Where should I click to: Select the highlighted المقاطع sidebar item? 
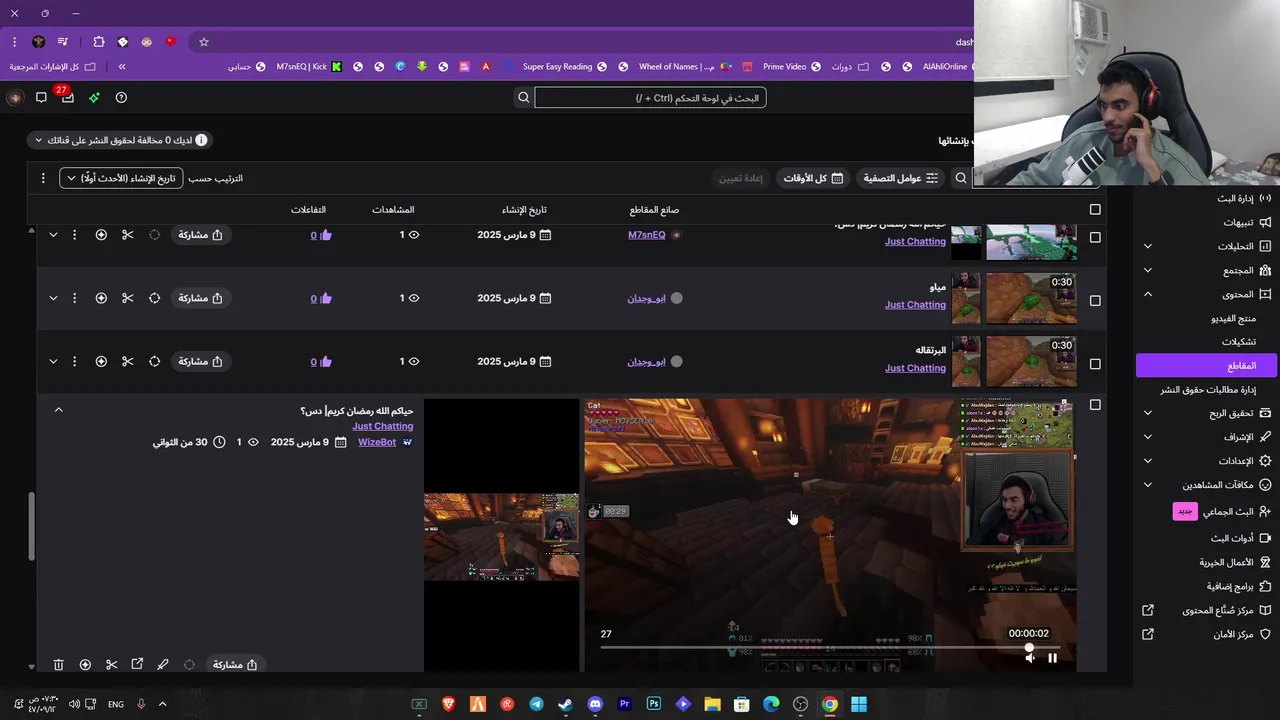coord(1208,366)
